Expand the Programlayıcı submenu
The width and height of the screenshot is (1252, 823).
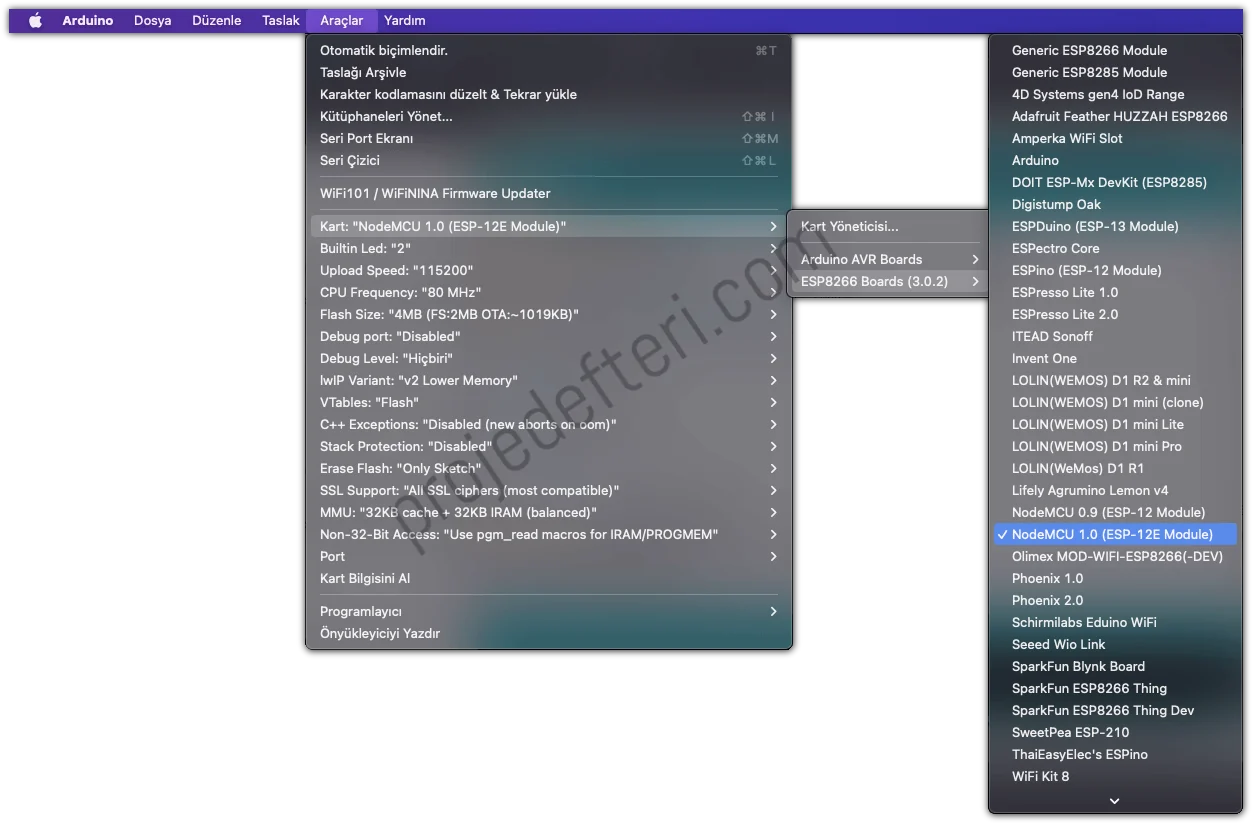coord(548,611)
